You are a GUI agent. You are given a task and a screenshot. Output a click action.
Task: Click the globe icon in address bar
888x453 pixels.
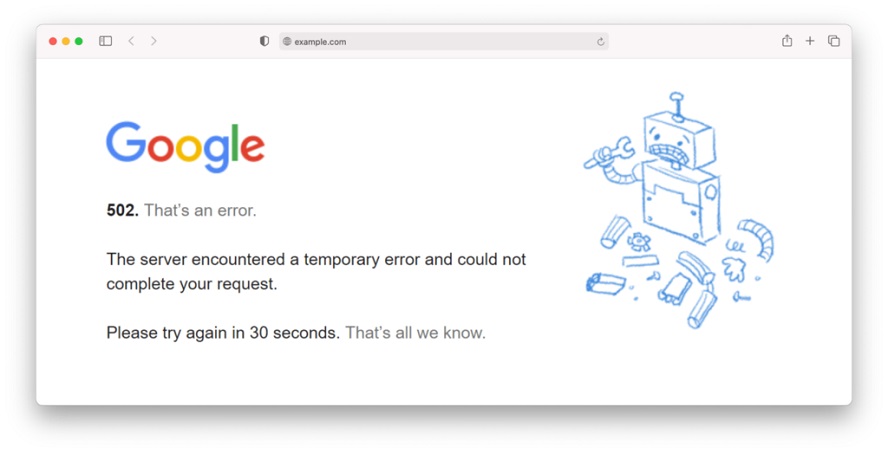[287, 41]
